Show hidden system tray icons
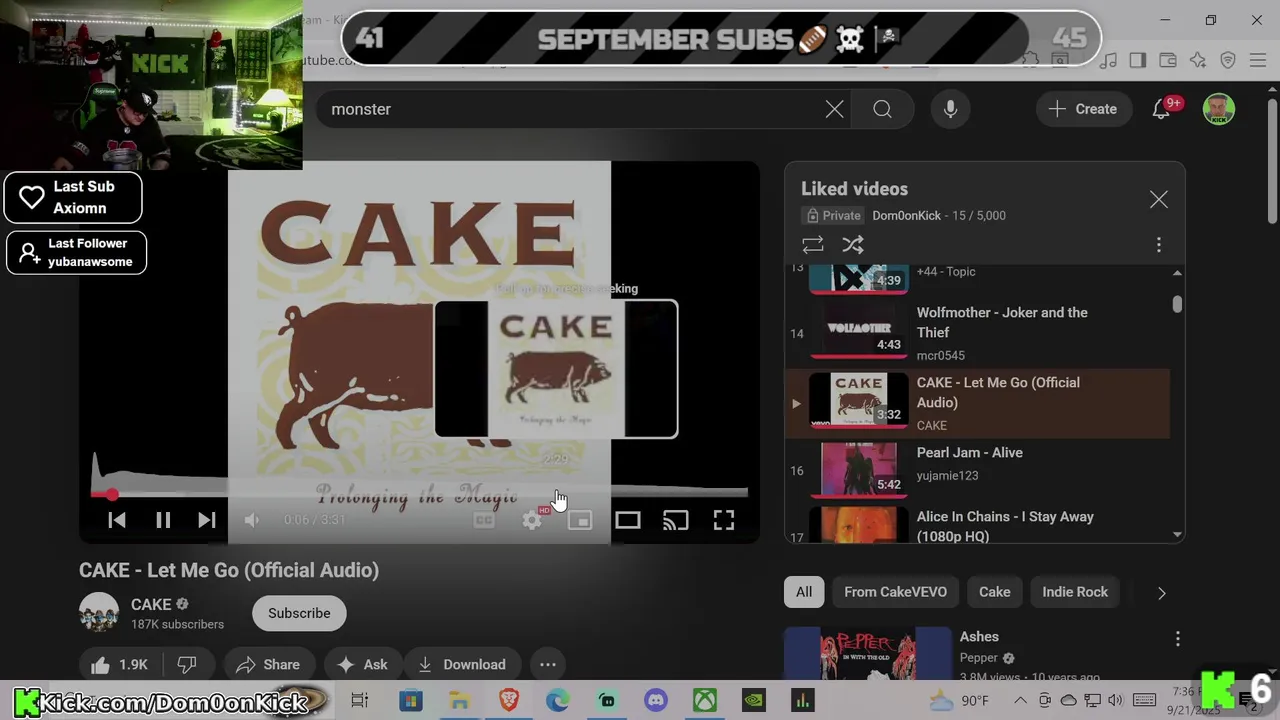The height and width of the screenshot is (720, 1280). pos(1020,700)
